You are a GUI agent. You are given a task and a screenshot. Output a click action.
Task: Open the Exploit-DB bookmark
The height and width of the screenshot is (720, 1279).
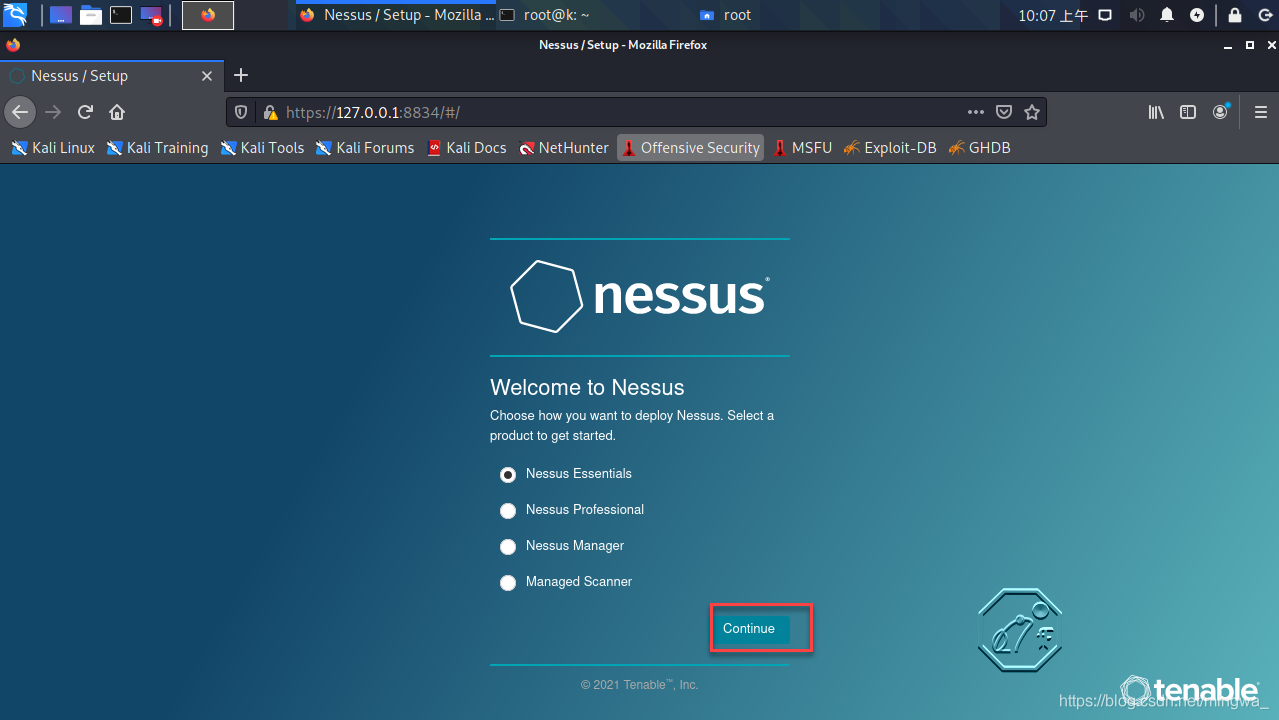(890, 148)
